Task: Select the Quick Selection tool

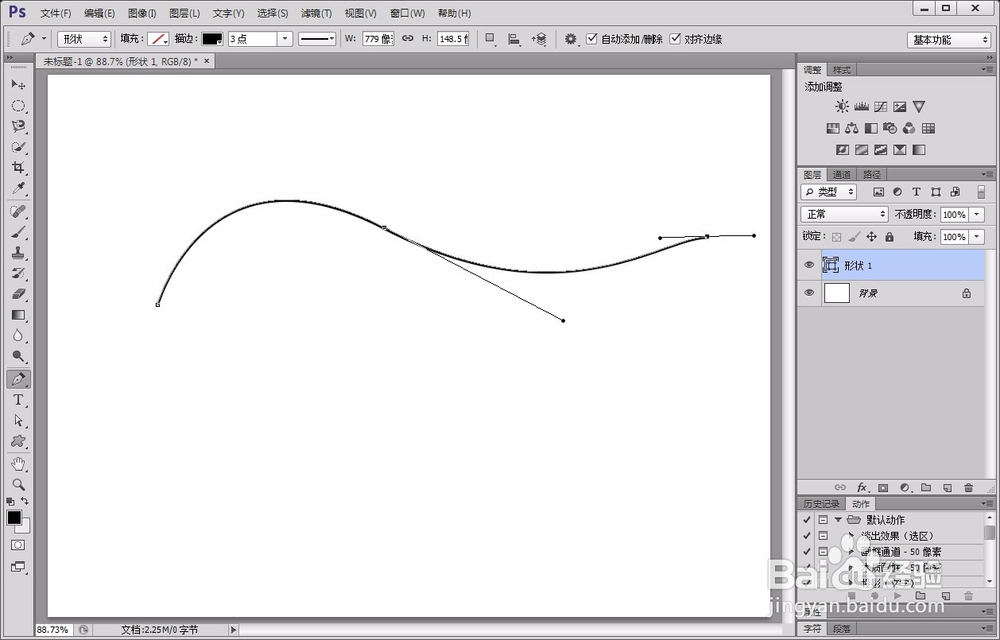Action: (18, 147)
